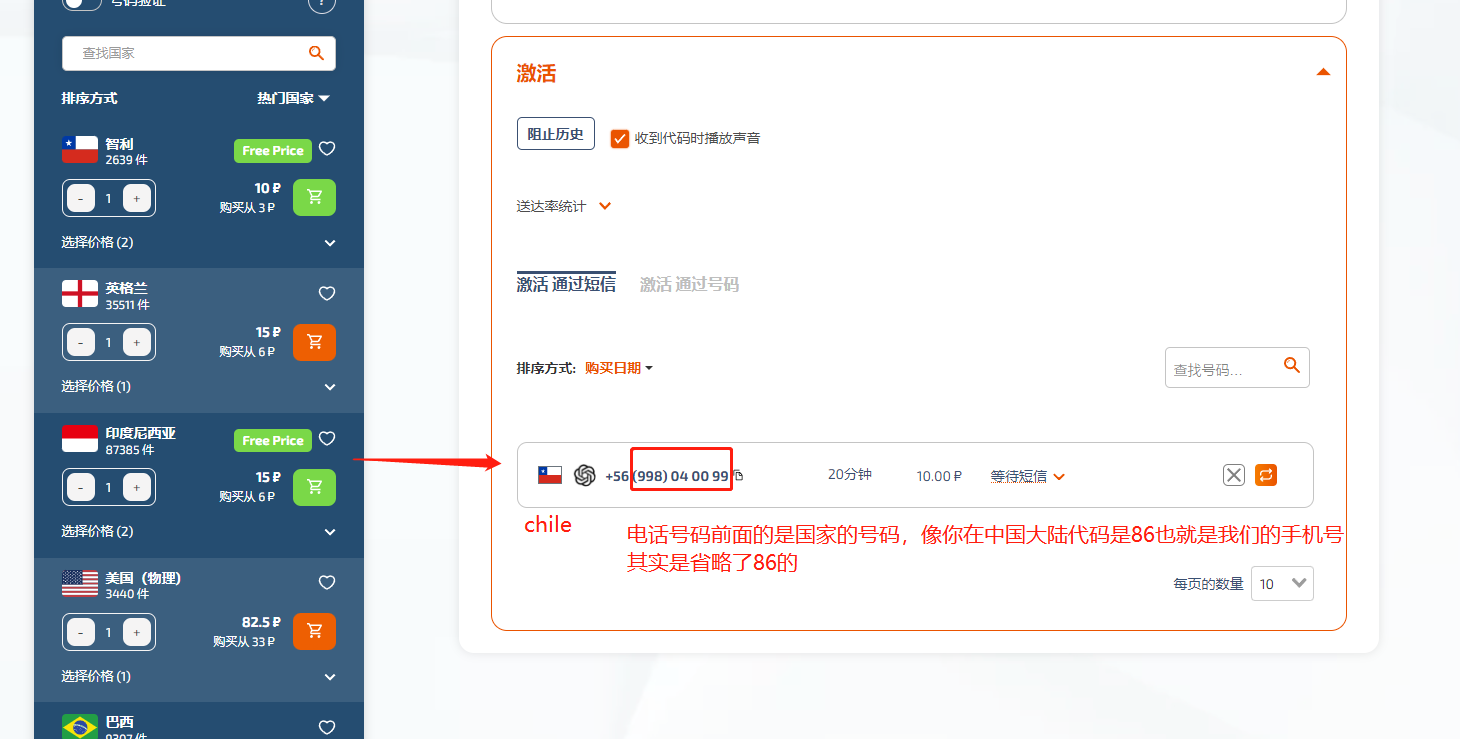Click the 82.5 ₽ USA price
The width and height of the screenshot is (1460, 739).
(x=261, y=622)
